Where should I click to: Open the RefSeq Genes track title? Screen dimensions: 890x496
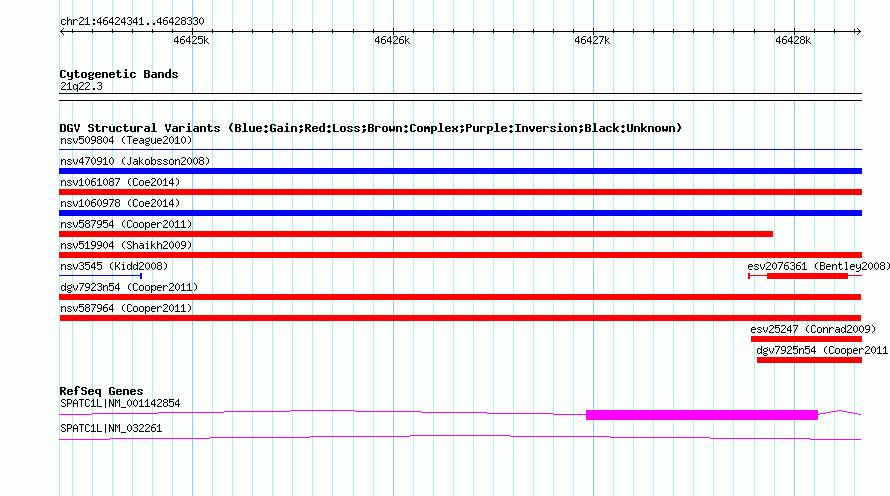101,391
